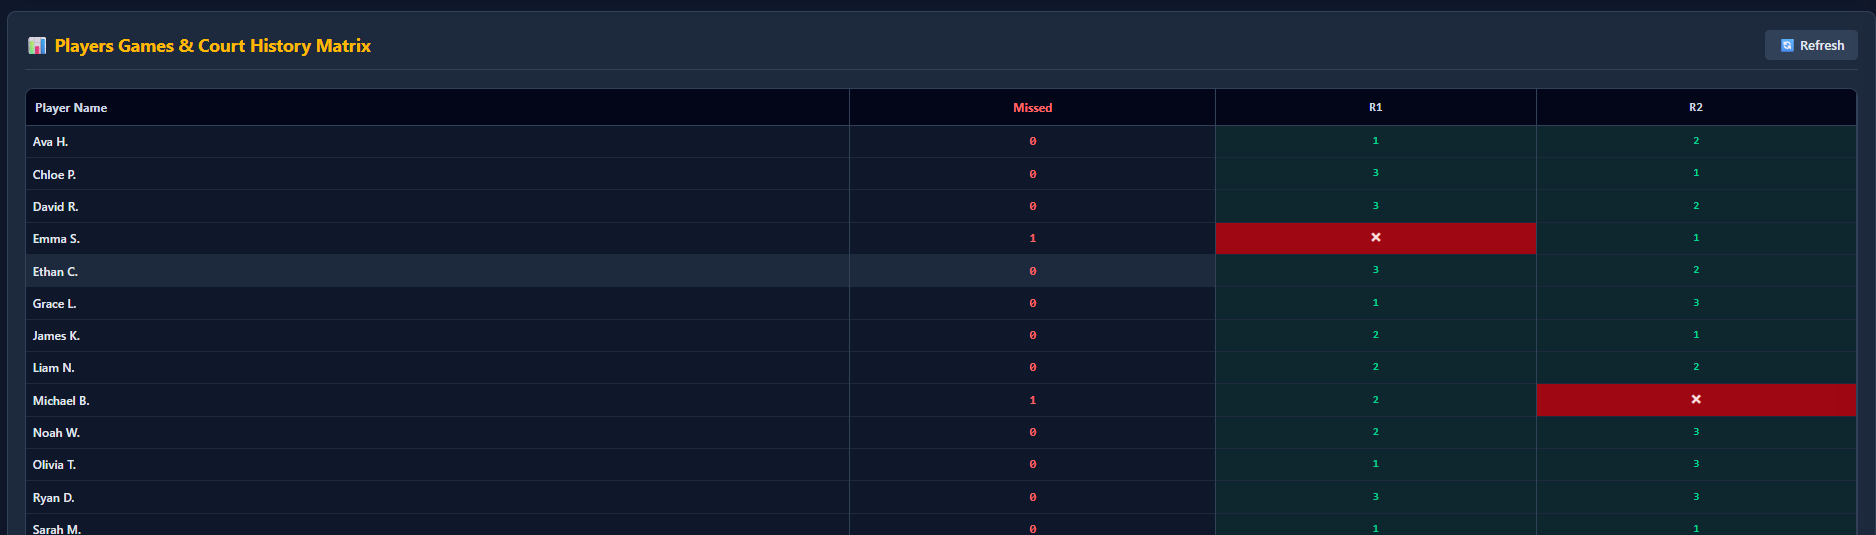Click Grace L. R1 court cell
Screen dimensions: 1876x535
[1376, 303]
